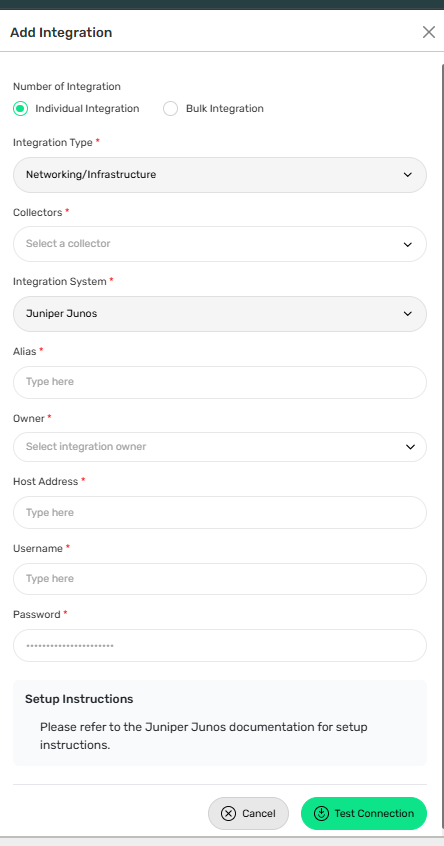The image size is (444, 846).
Task: Open the Integration Type dropdown
Action: (x=220, y=175)
